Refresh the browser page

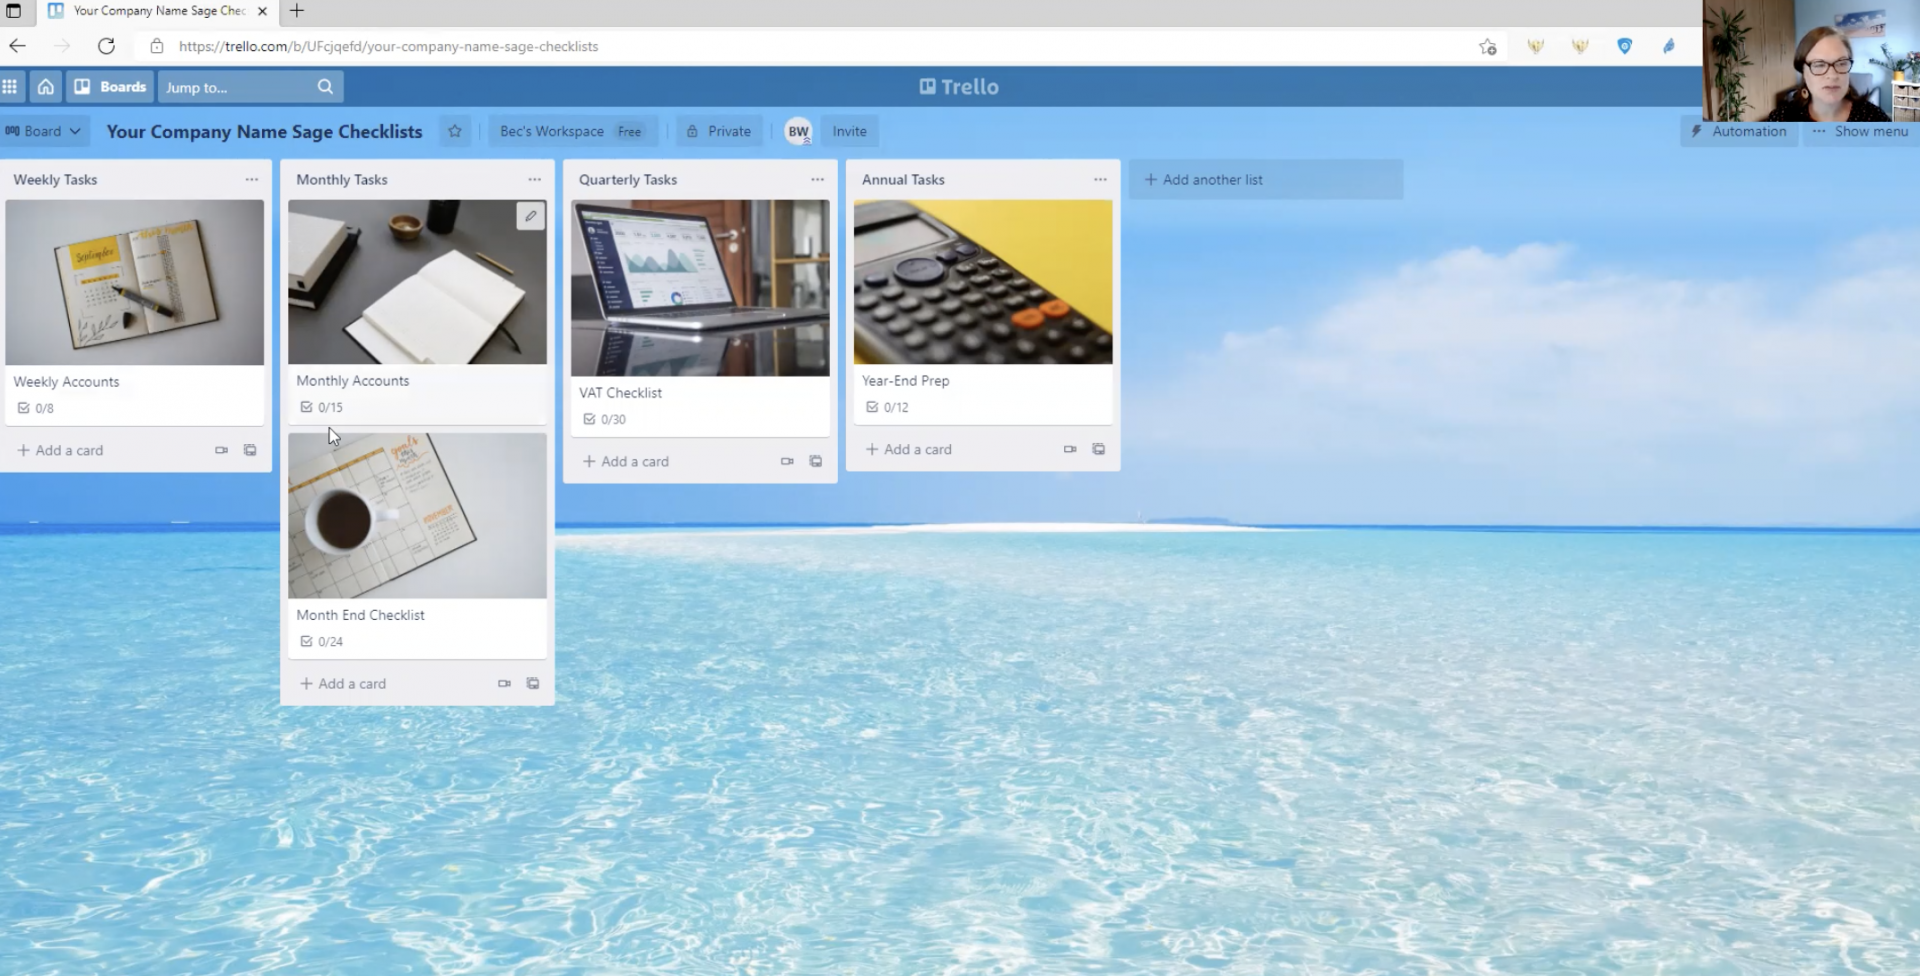click(x=106, y=46)
